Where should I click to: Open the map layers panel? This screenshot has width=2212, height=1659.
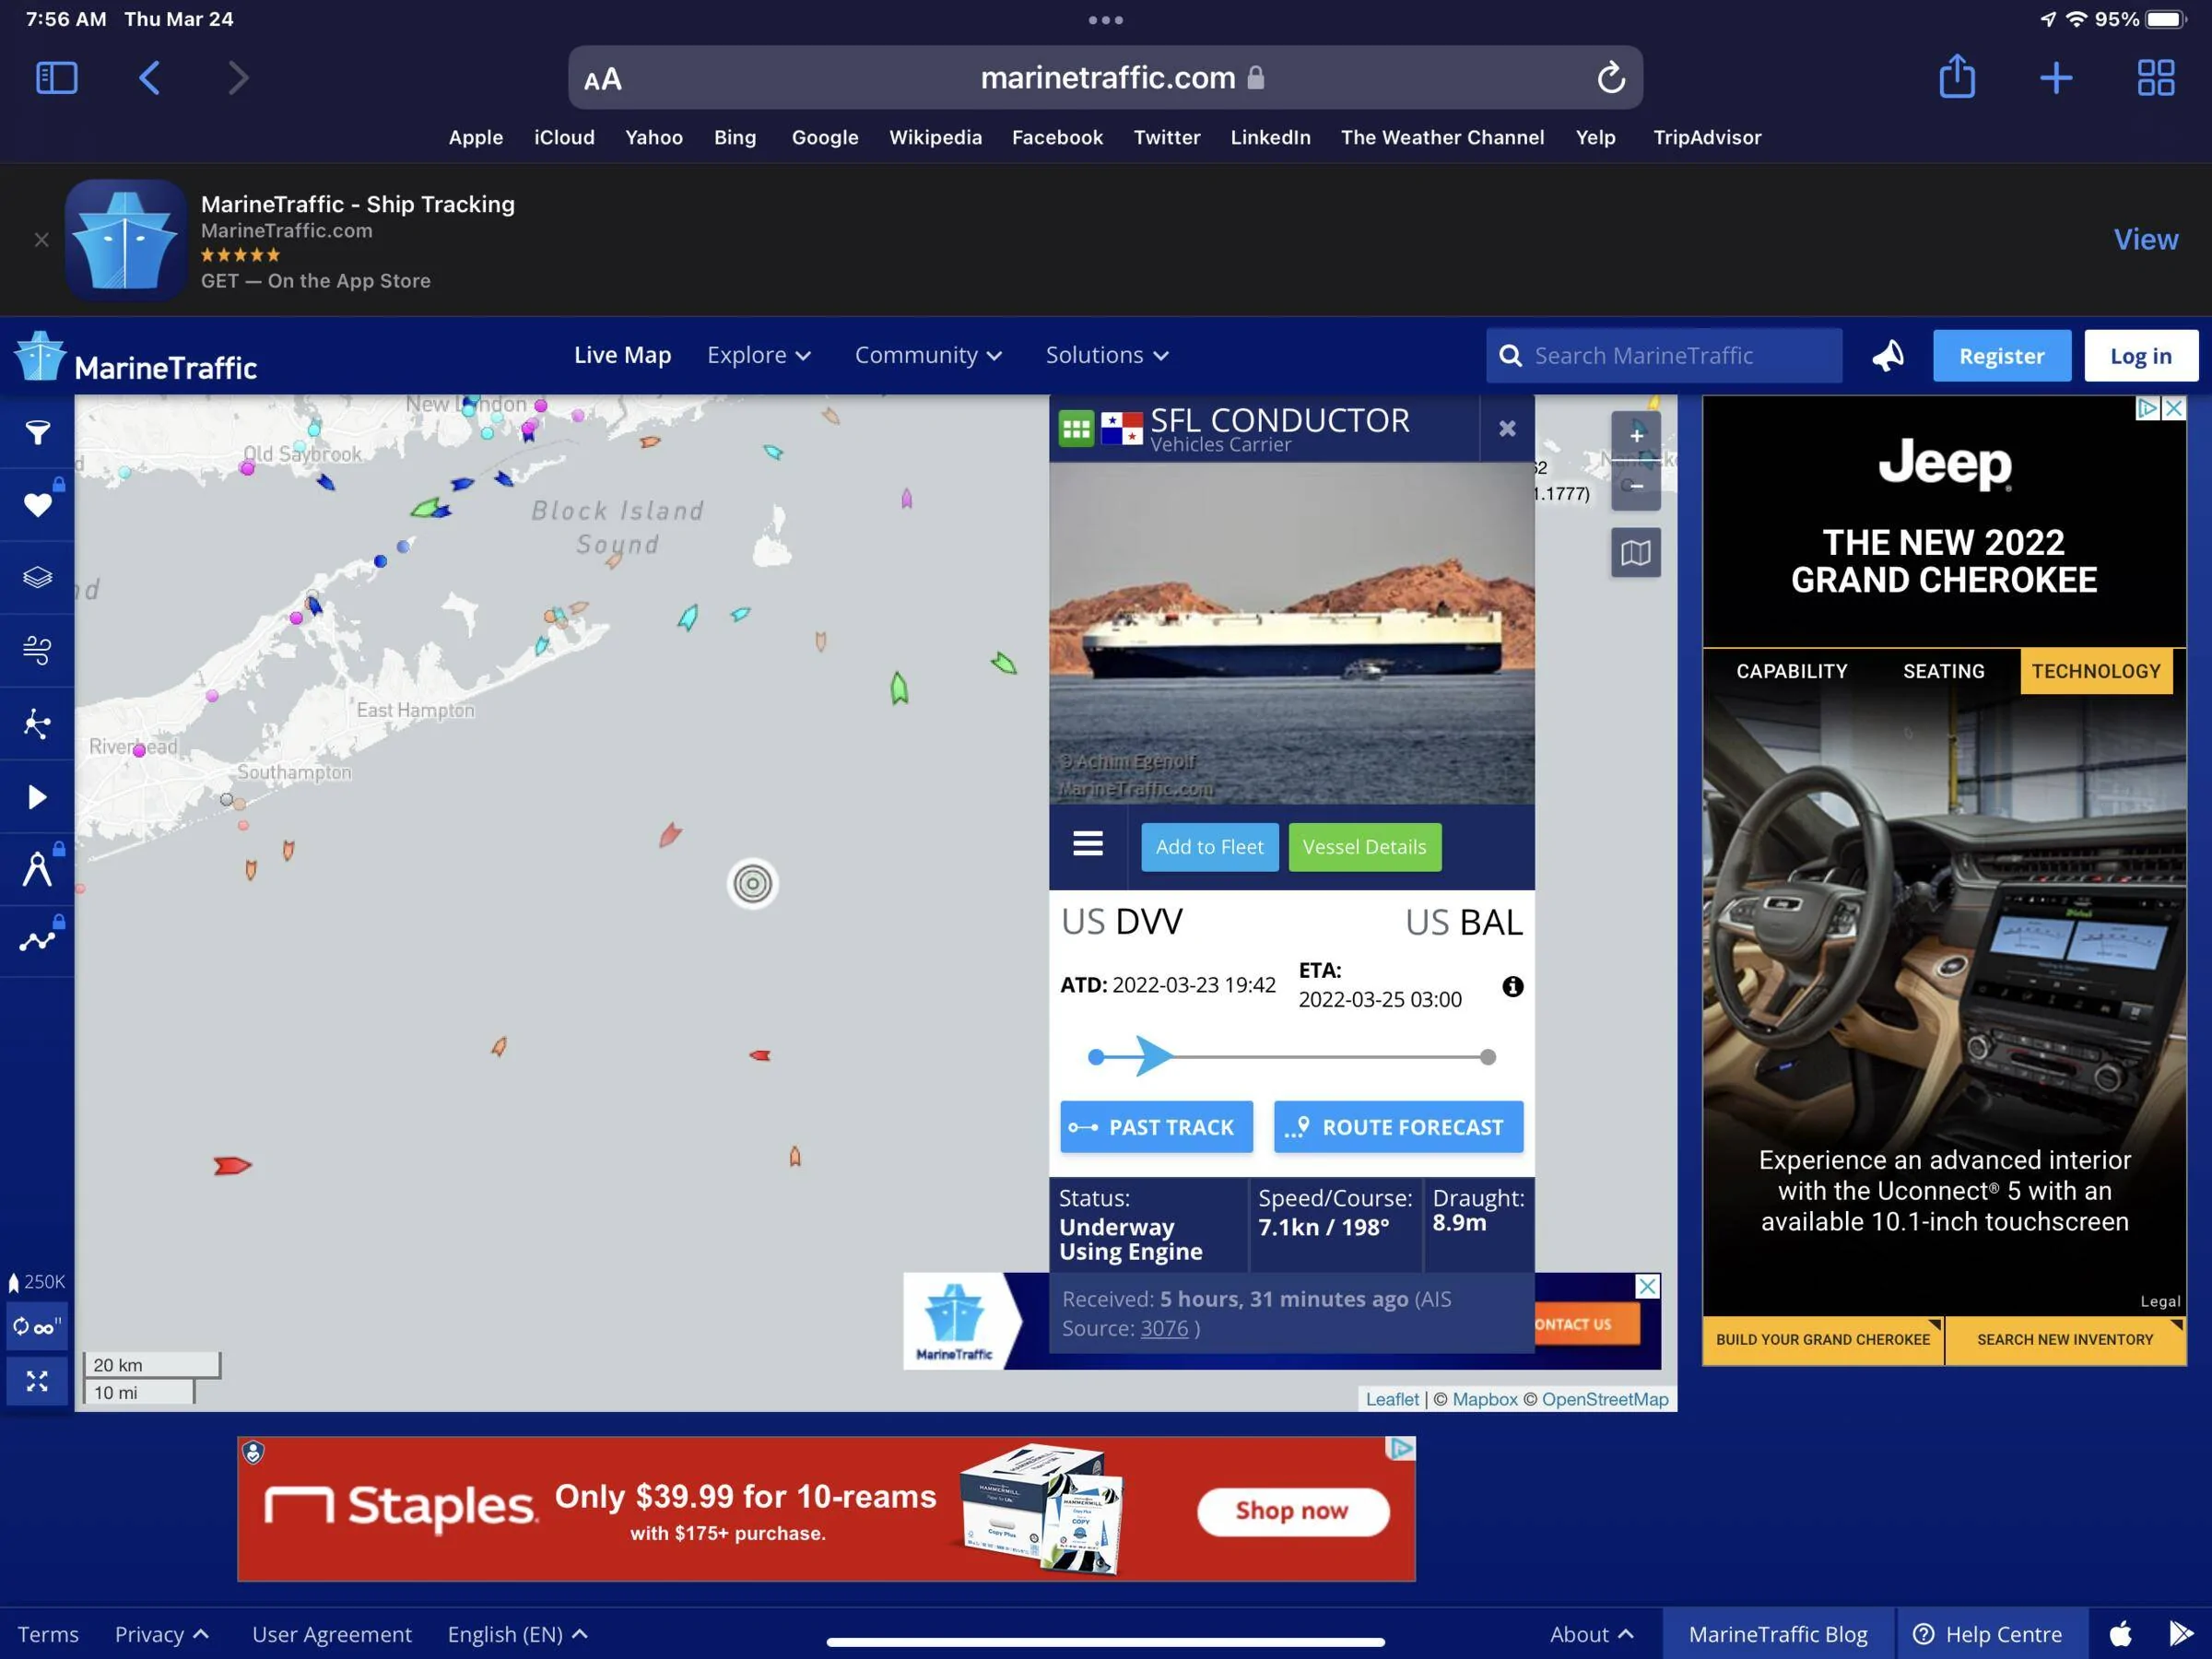coord(37,578)
